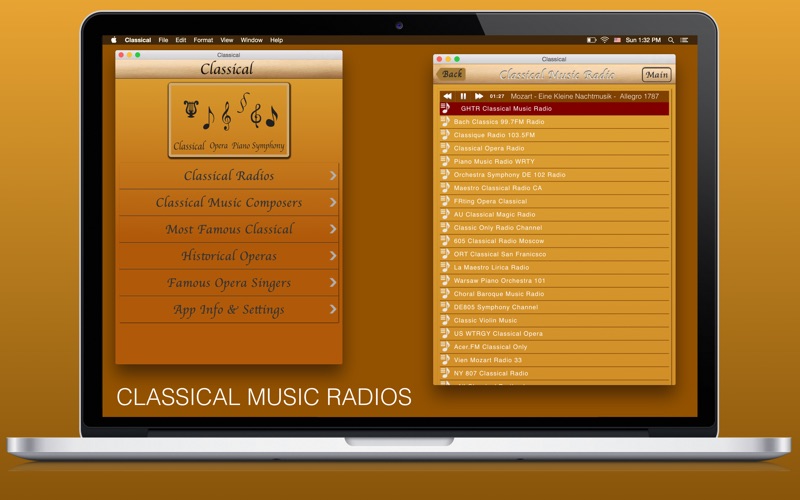
Task: Expand the Classical Music Composers arrow
Action: tap(333, 203)
